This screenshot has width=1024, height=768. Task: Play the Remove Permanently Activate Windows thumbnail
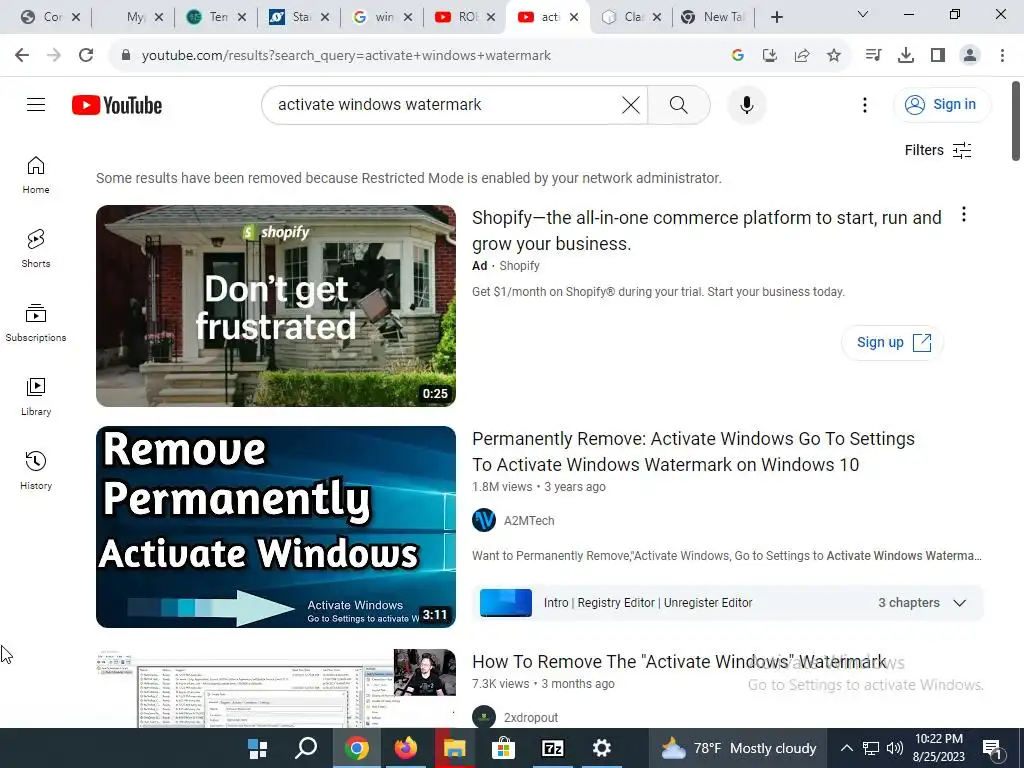(x=276, y=527)
